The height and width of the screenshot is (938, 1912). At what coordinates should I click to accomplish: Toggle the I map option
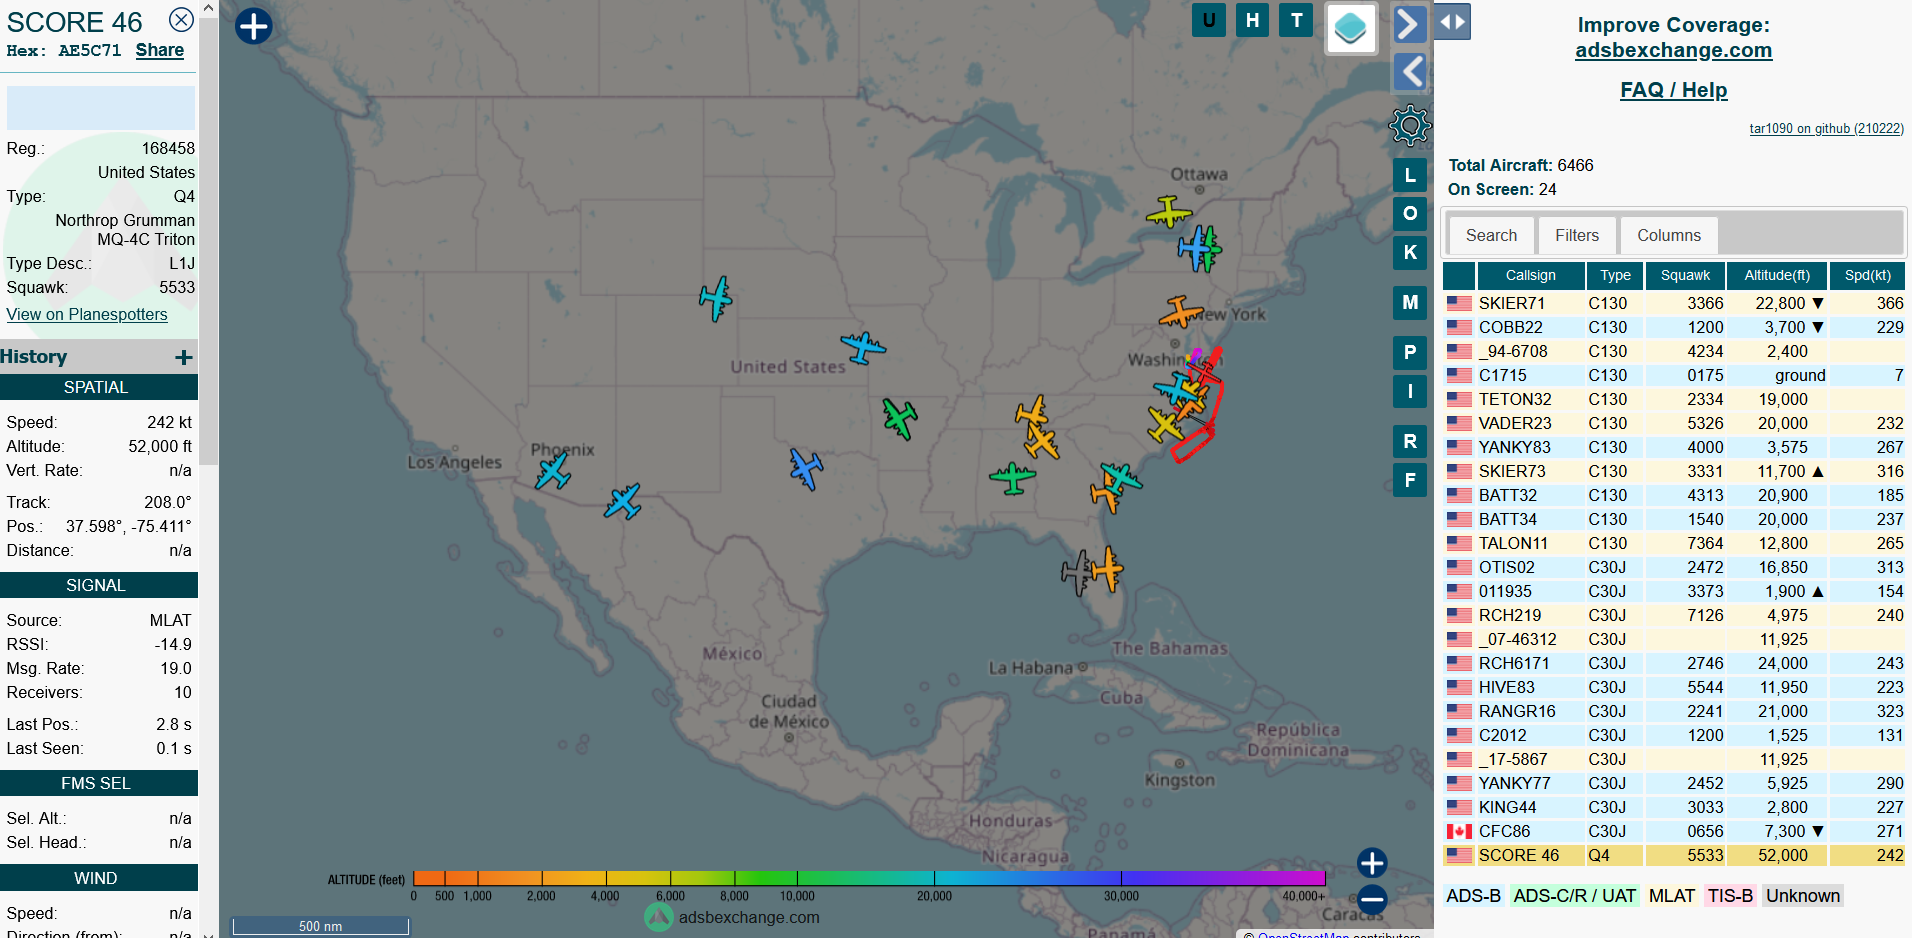coord(1410,391)
